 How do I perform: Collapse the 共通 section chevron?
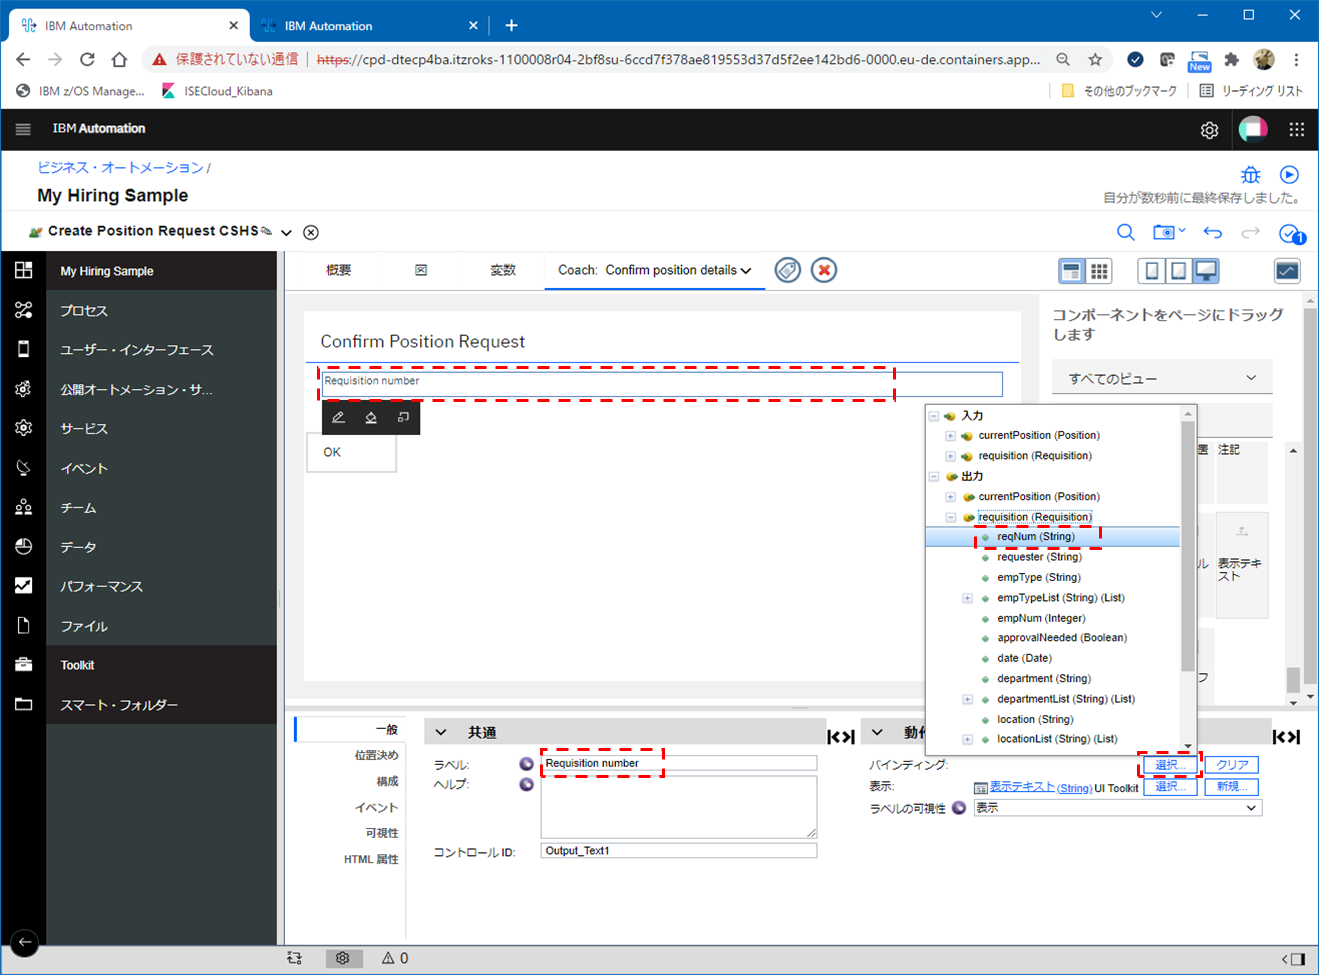pyautogui.click(x=441, y=733)
